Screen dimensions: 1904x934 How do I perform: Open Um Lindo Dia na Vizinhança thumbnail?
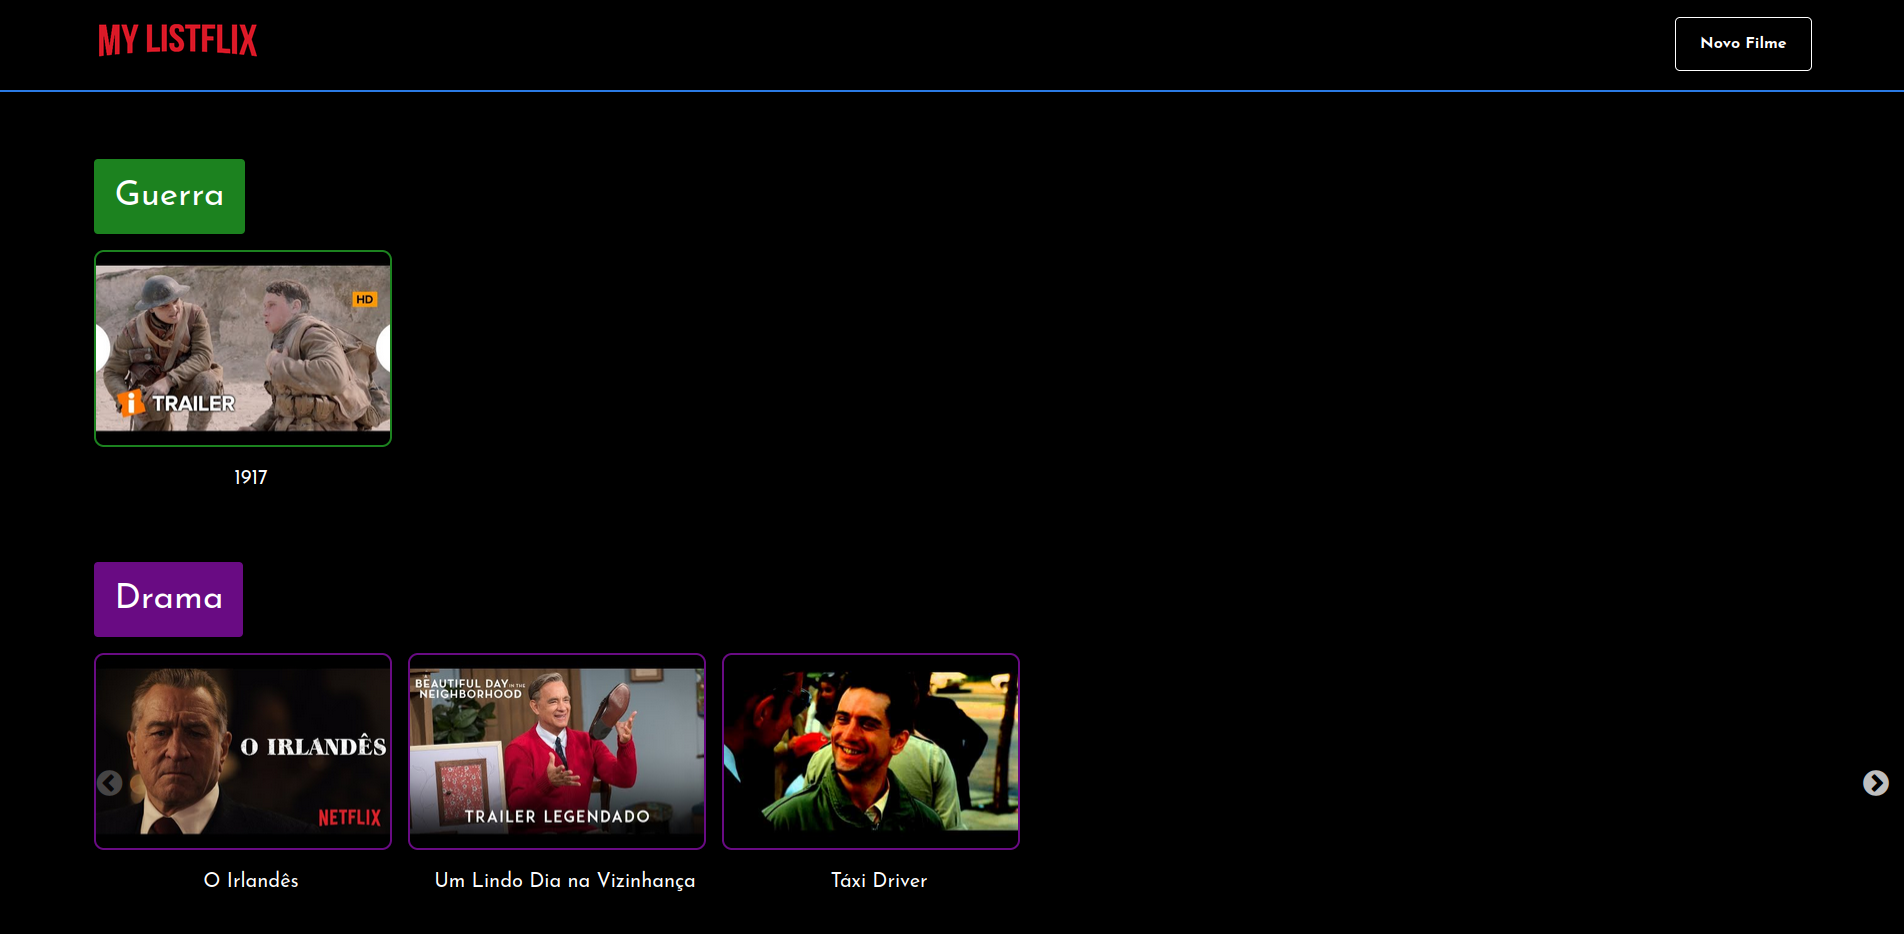pos(557,751)
